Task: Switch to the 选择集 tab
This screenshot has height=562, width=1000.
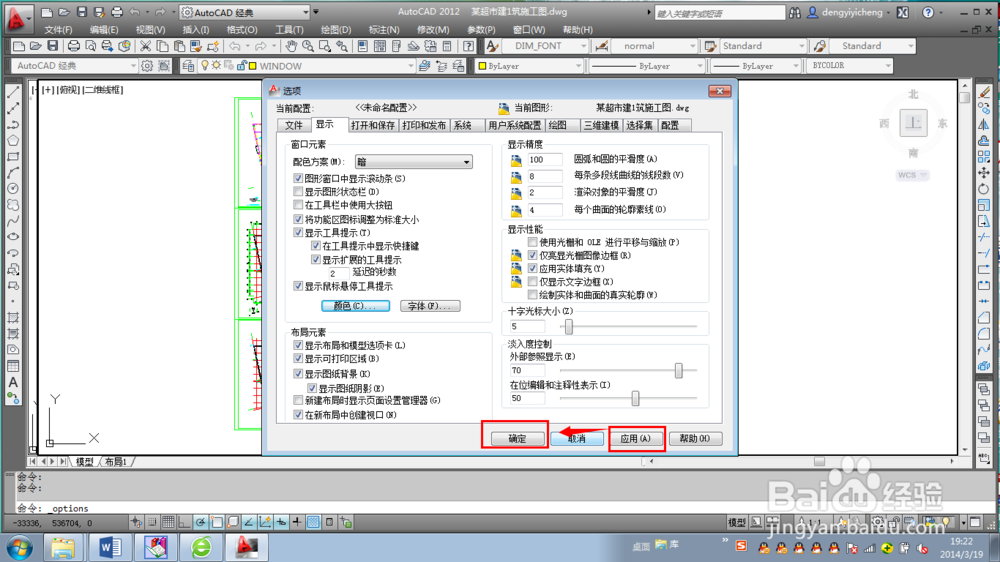Action: 638,125
